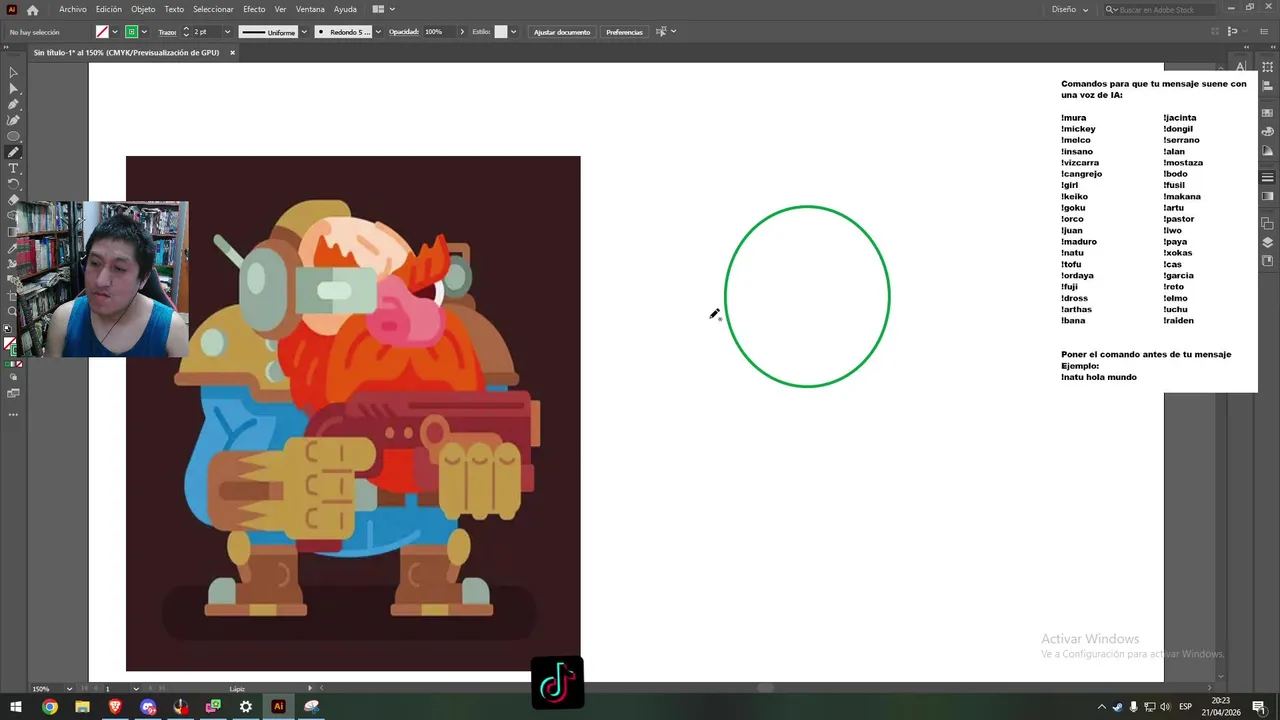Viewport: 1280px width, 720px height.
Task: Open the Color Guide panel icon
Action: 1267,150
